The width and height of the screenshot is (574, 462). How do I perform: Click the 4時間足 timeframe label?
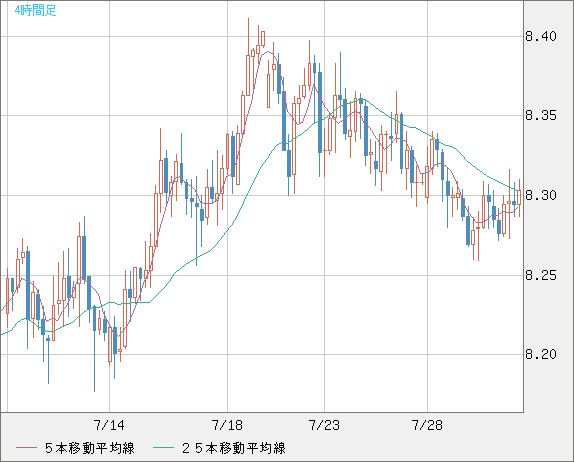[36, 10]
